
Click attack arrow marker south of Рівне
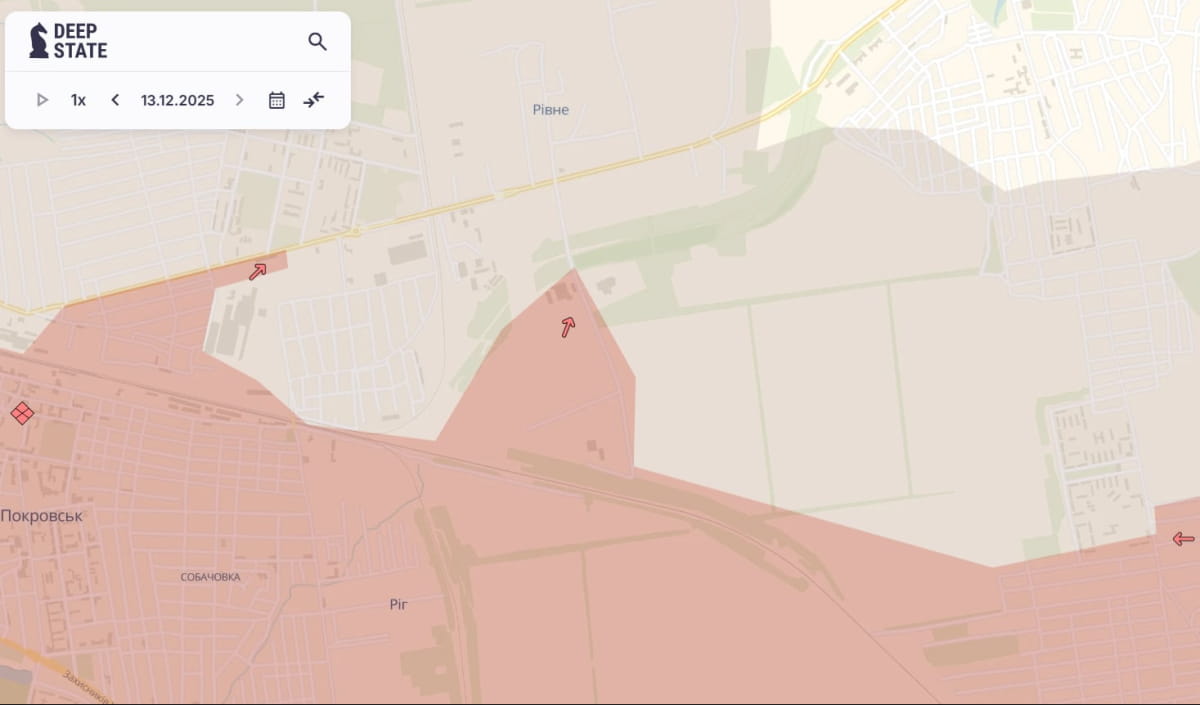[x=568, y=326]
